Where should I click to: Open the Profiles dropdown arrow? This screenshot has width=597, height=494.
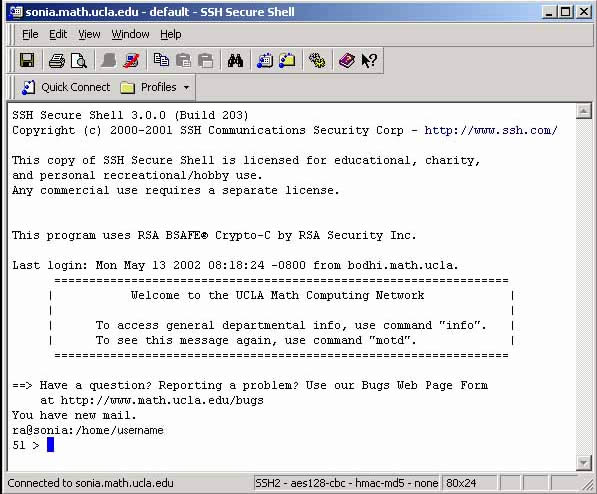pos(186,87)
